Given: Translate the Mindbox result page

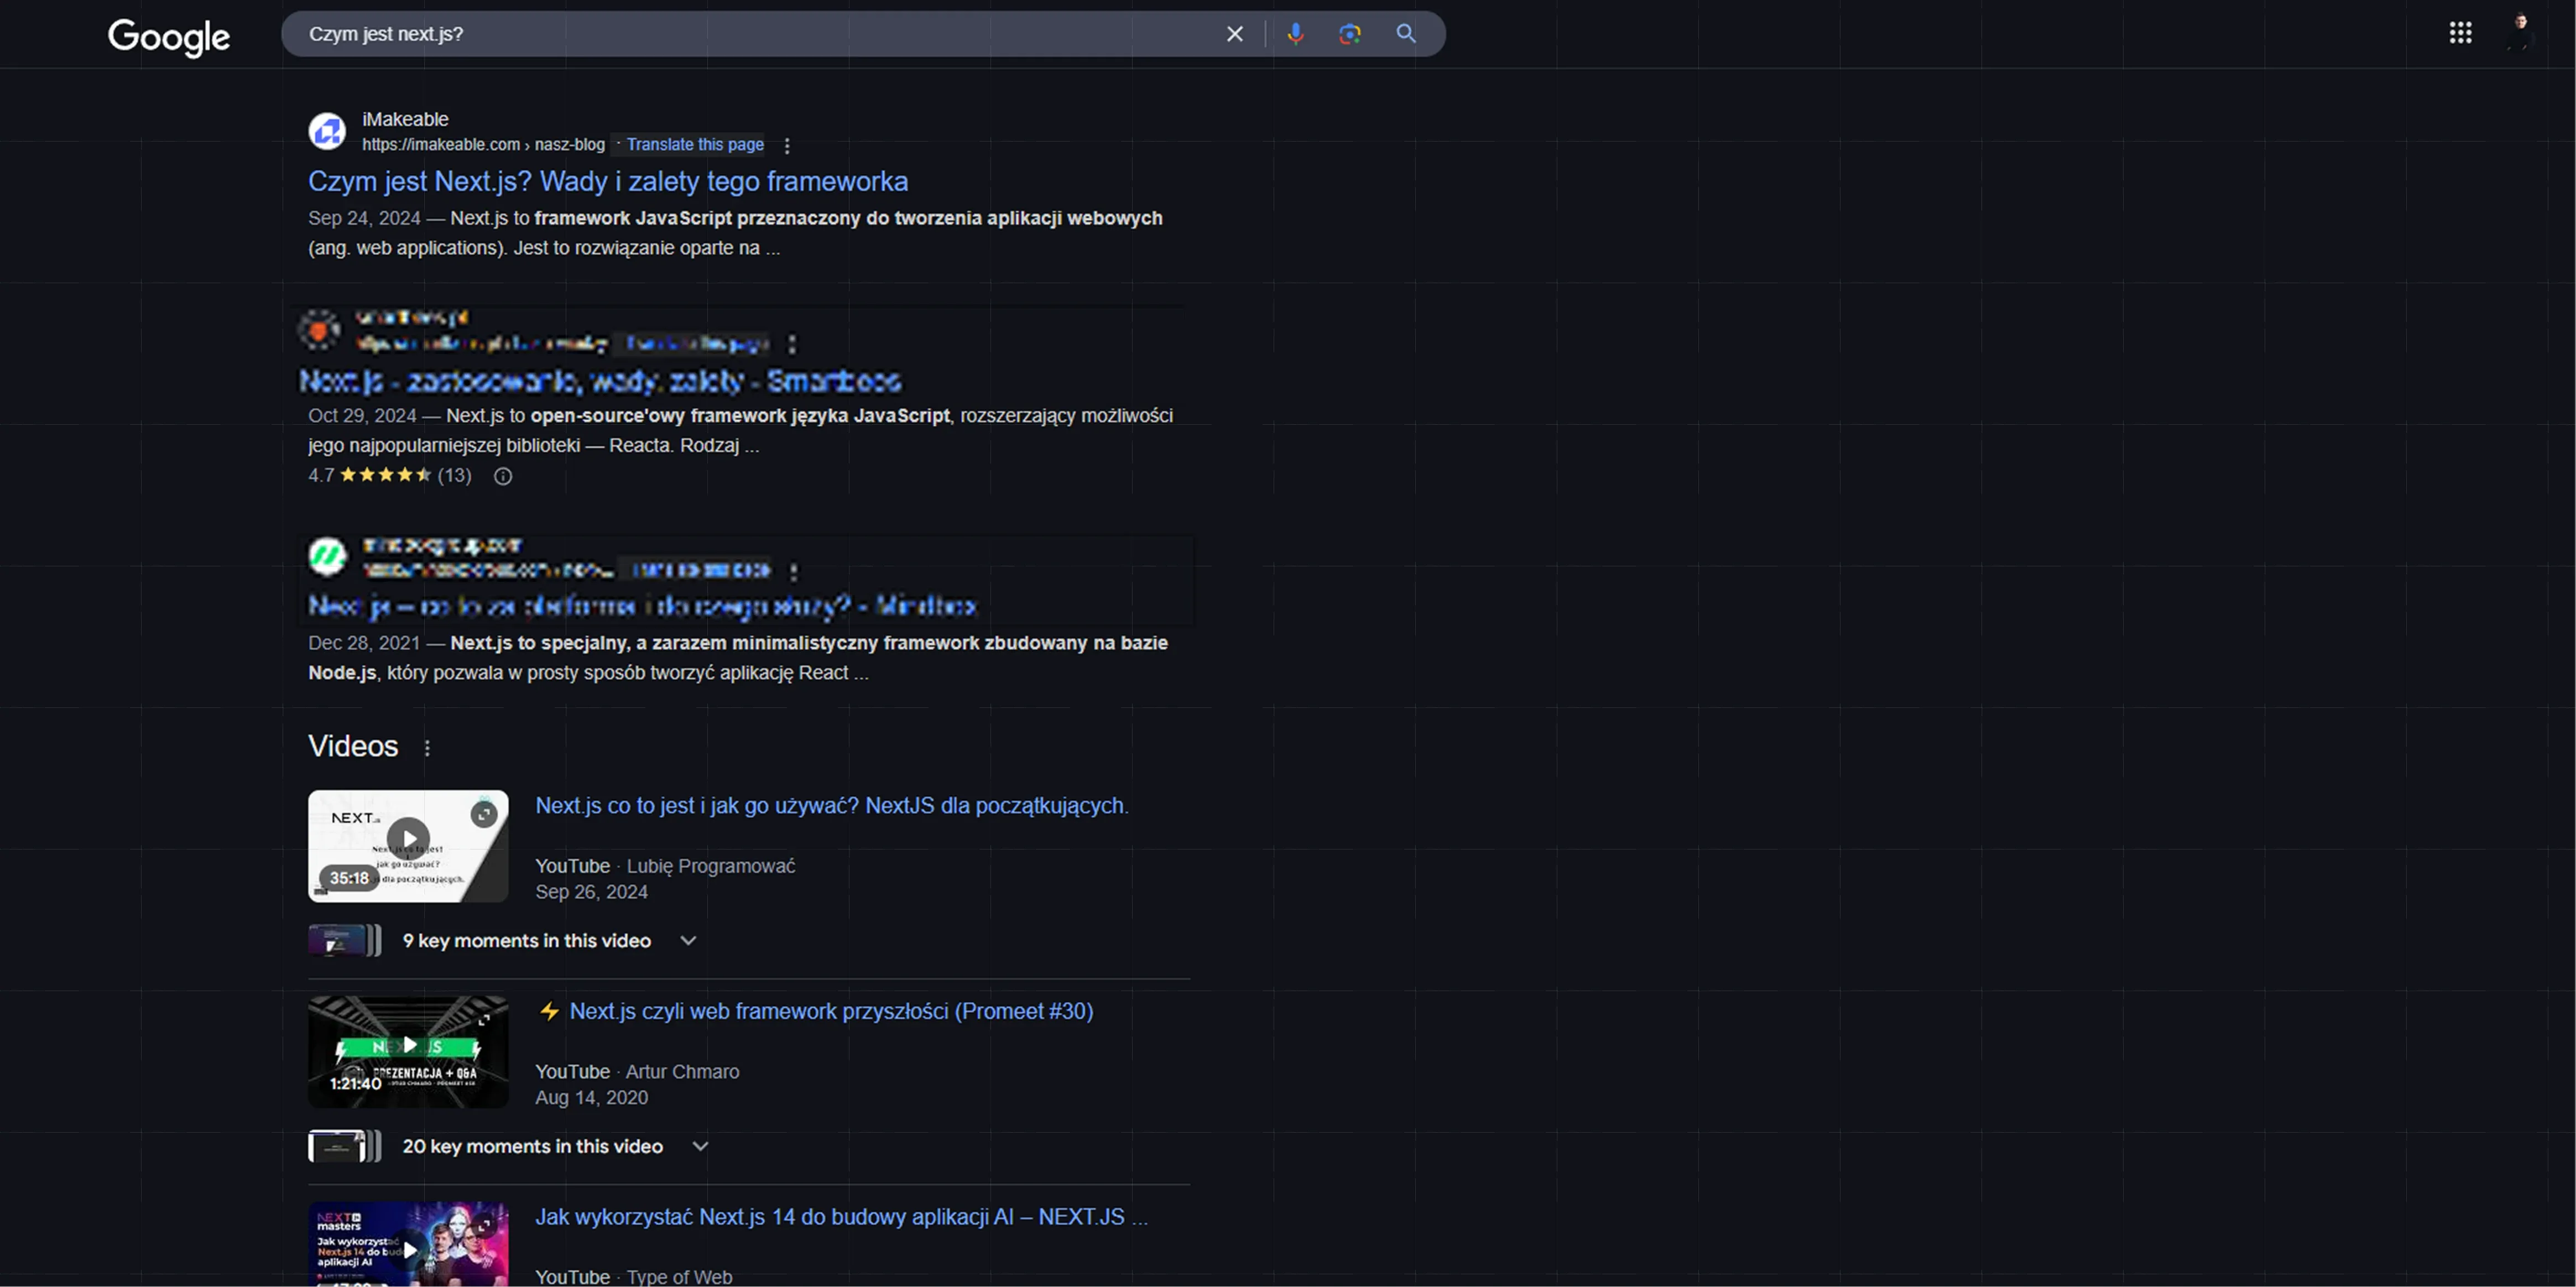Looking at the screenshot, I should (700, 570).
